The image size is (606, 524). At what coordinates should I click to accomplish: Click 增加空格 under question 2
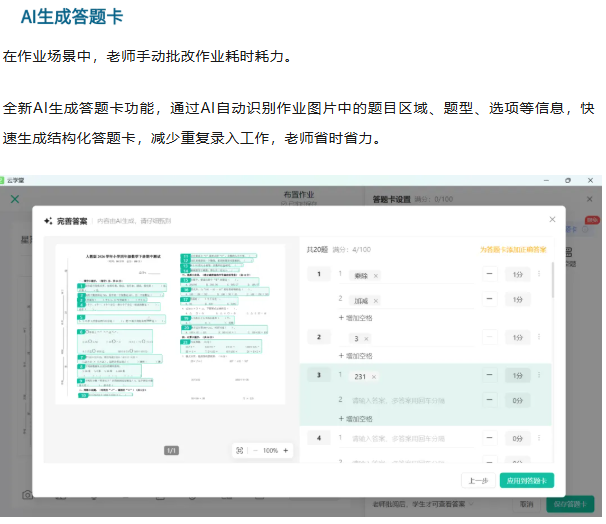[x=356, y=356]
